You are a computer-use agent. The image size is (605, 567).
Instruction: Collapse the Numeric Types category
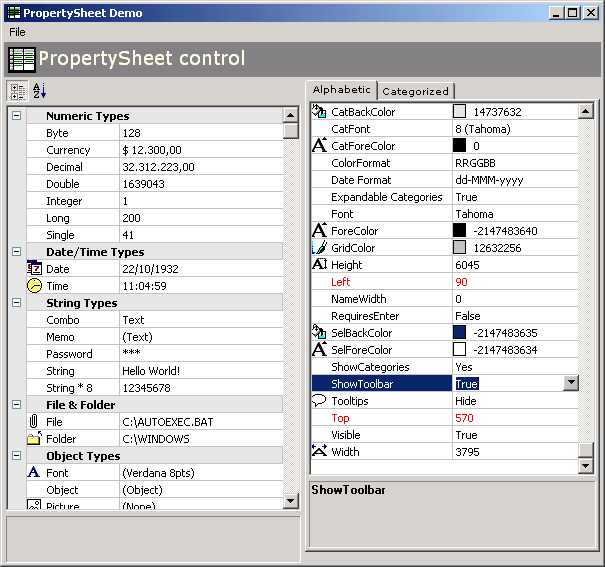[x=16, y=116]
